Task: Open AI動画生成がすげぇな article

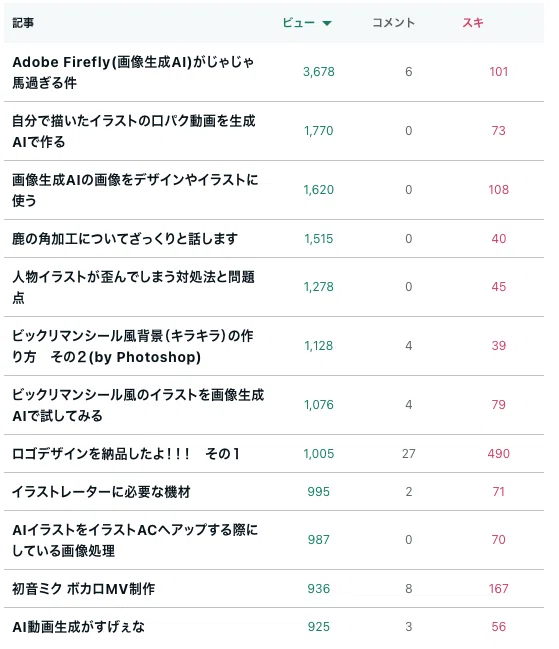Action: (79, 627)
